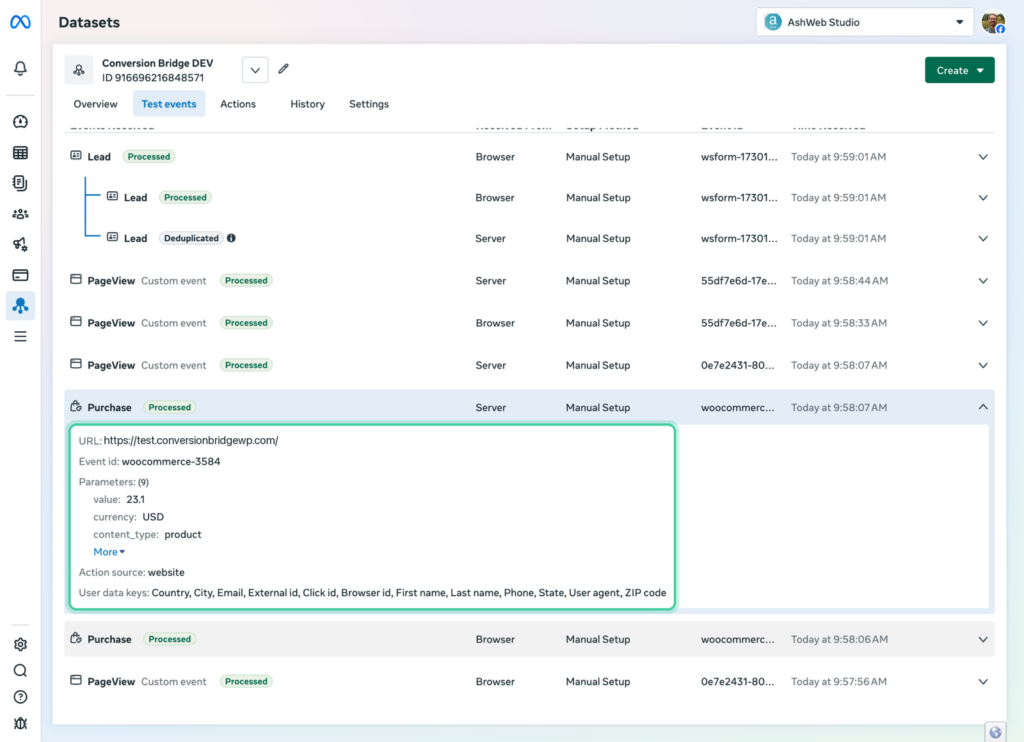Click the Lead icon in top Lead row

tap(76, 155)
